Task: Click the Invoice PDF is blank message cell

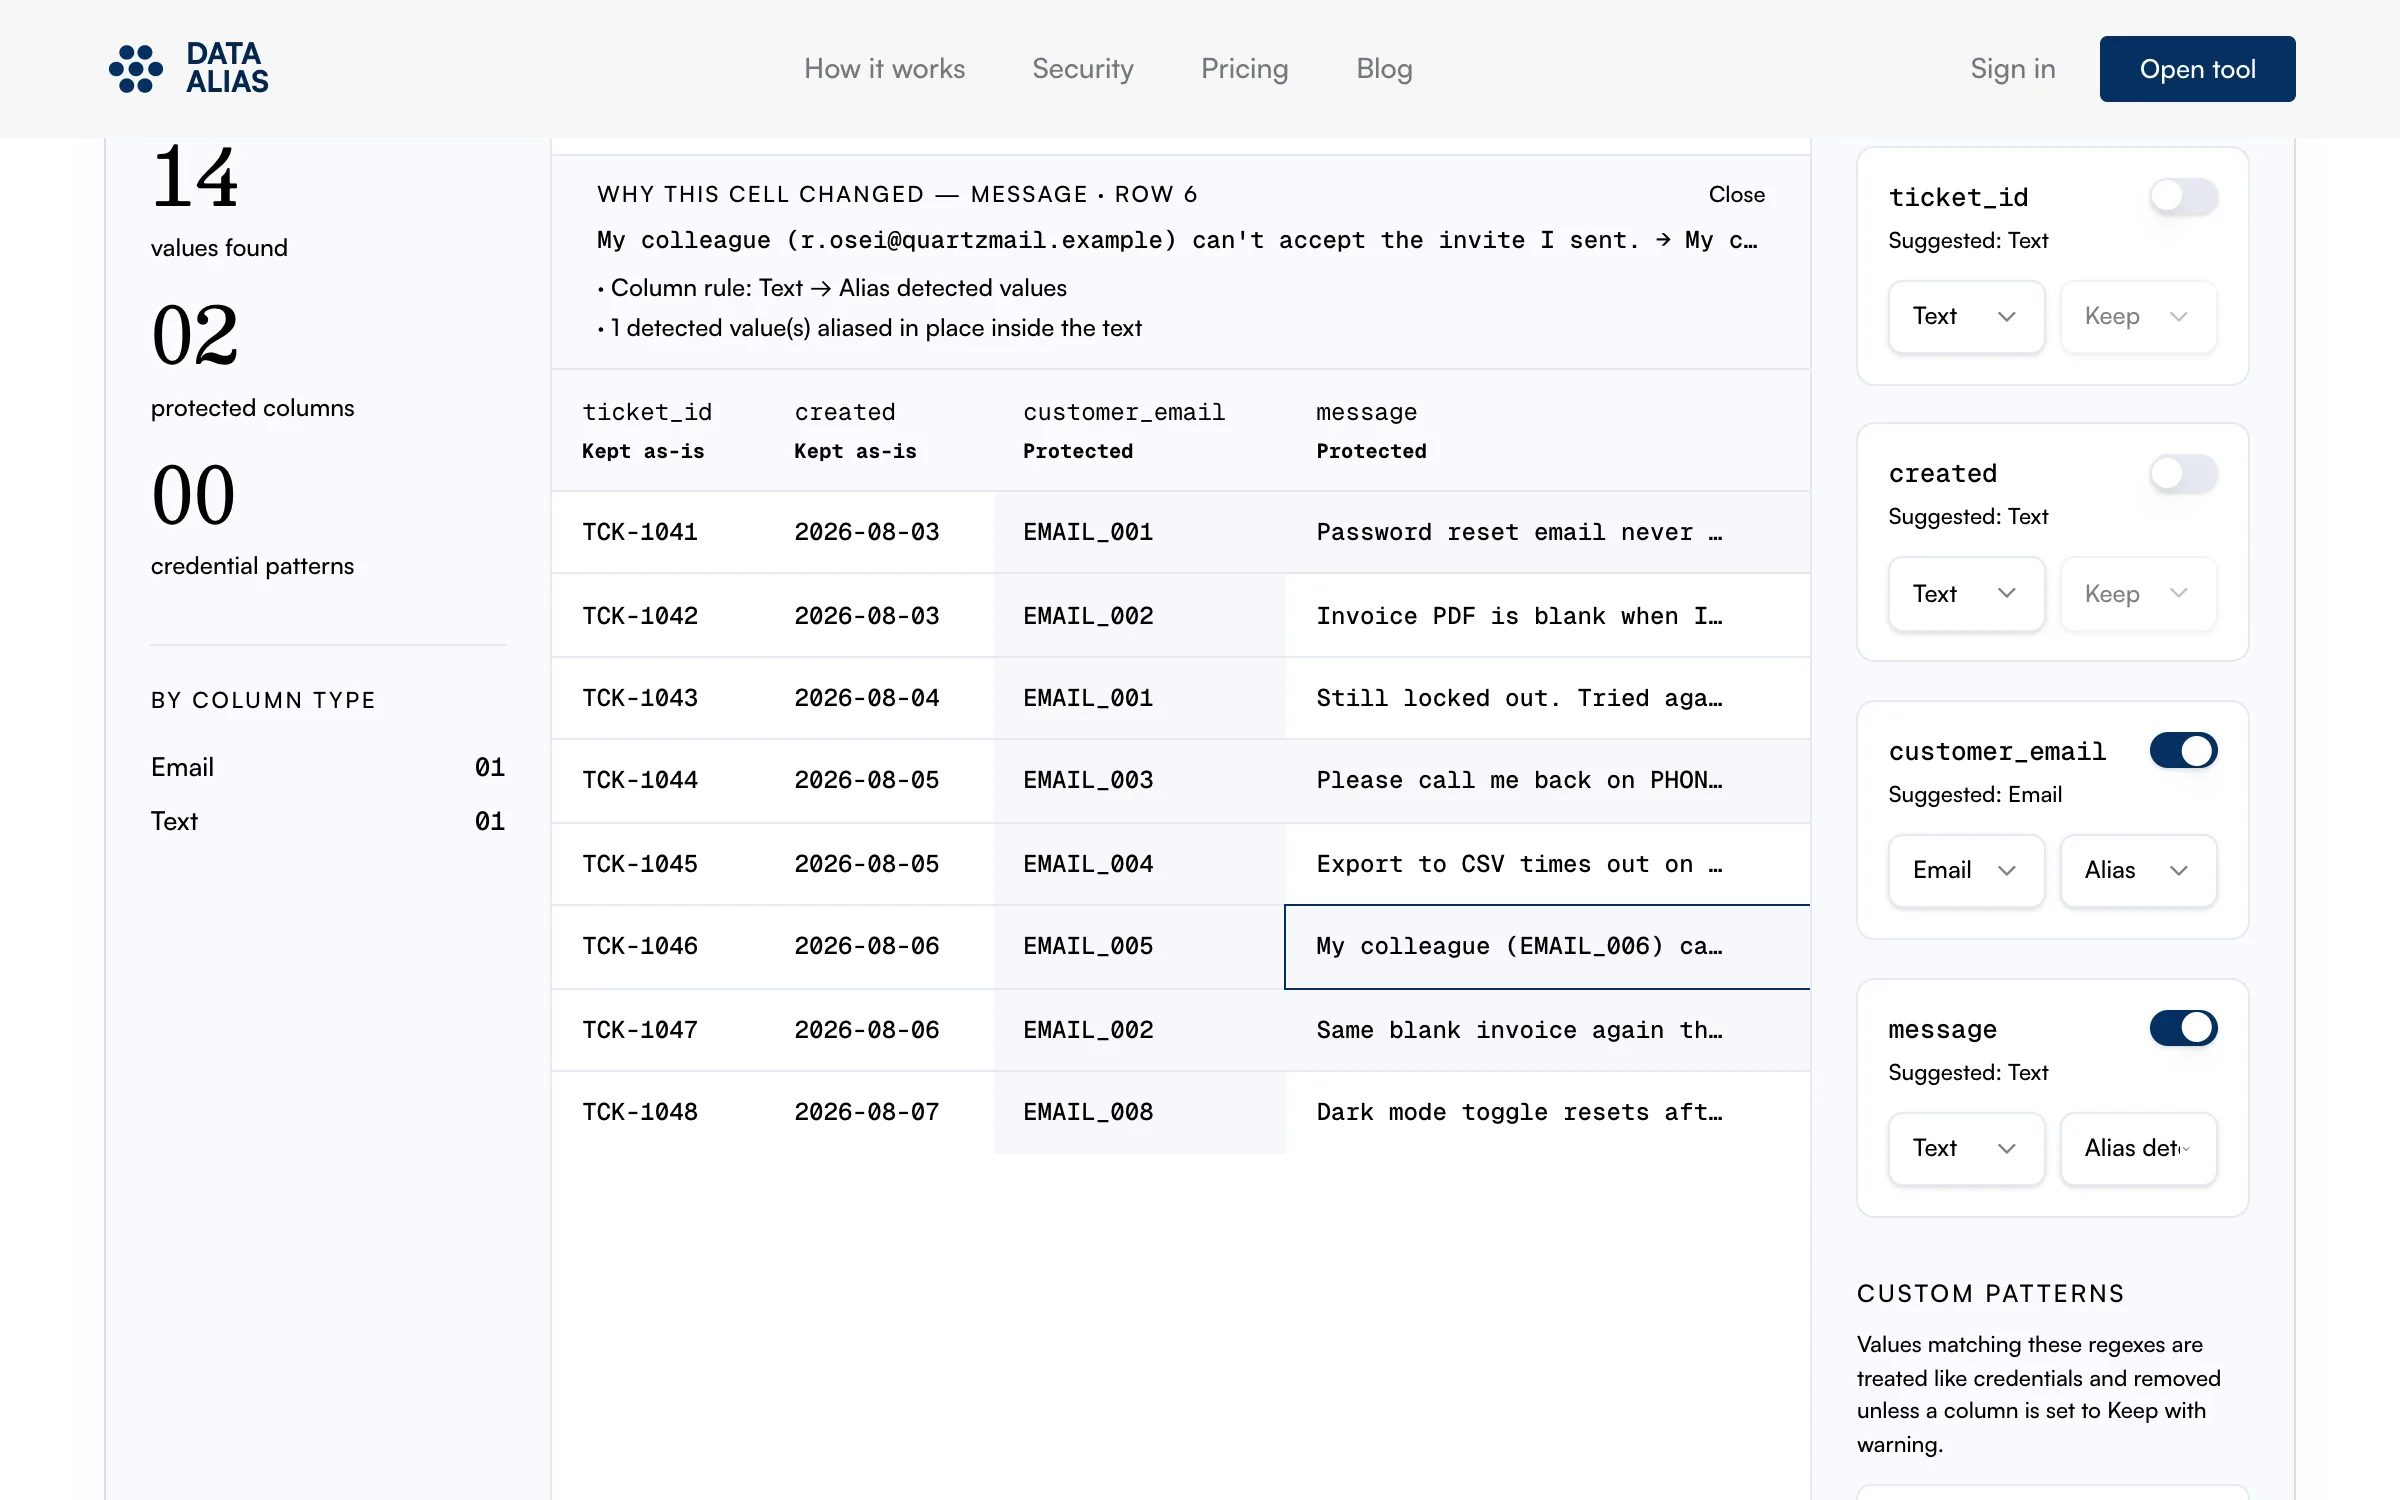Action: 1547,615
